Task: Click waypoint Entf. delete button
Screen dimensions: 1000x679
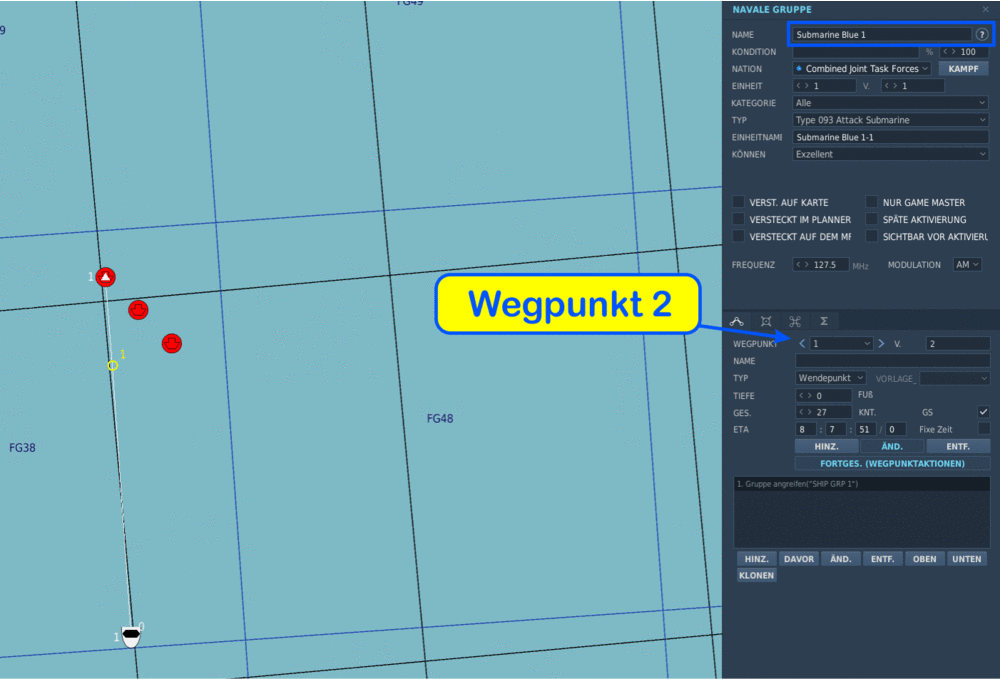Action: pyautogui.click(x=958, y=446)
